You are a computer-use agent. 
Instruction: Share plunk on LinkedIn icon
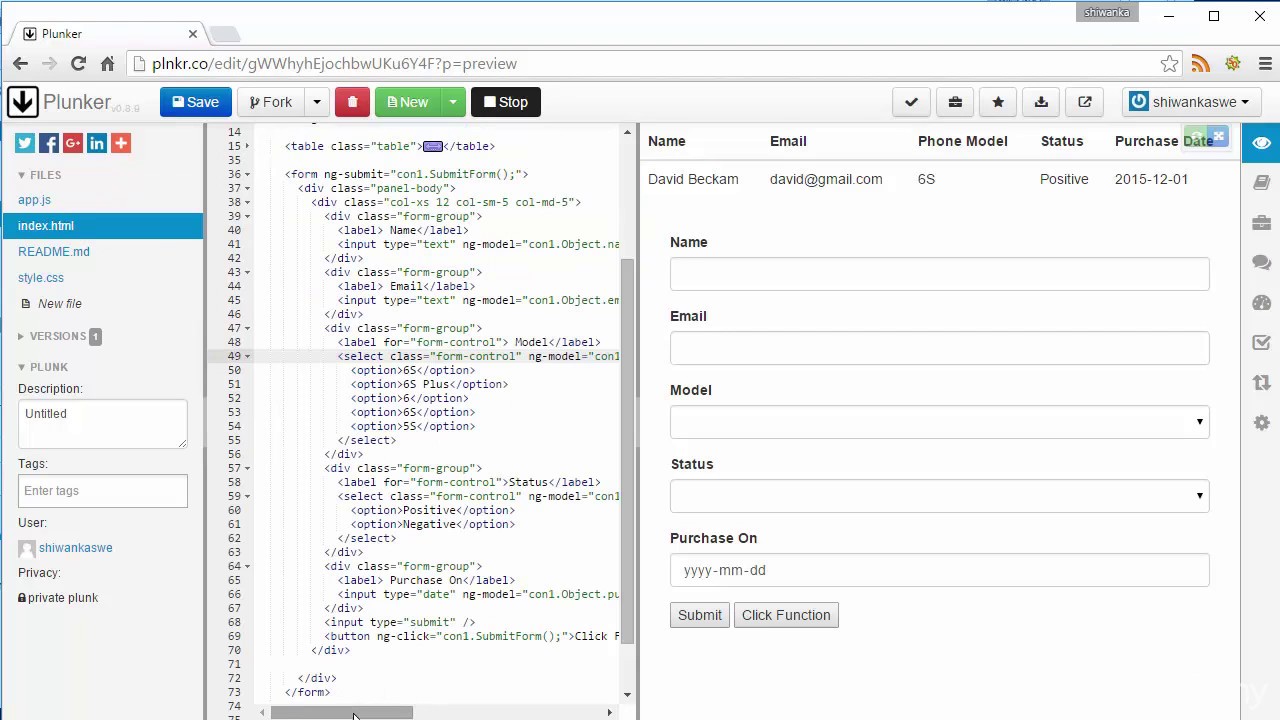(97, 143)
